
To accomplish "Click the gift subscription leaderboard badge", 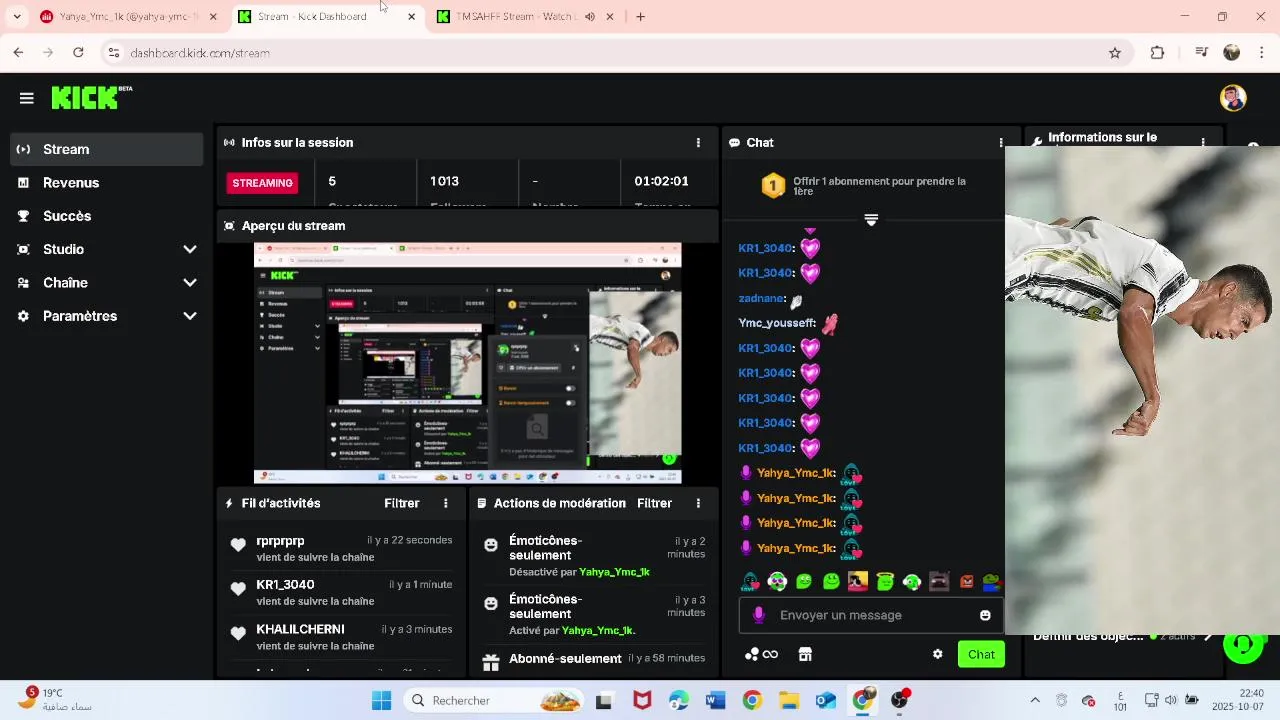I will pyautogui.click(x=773, y=186).
